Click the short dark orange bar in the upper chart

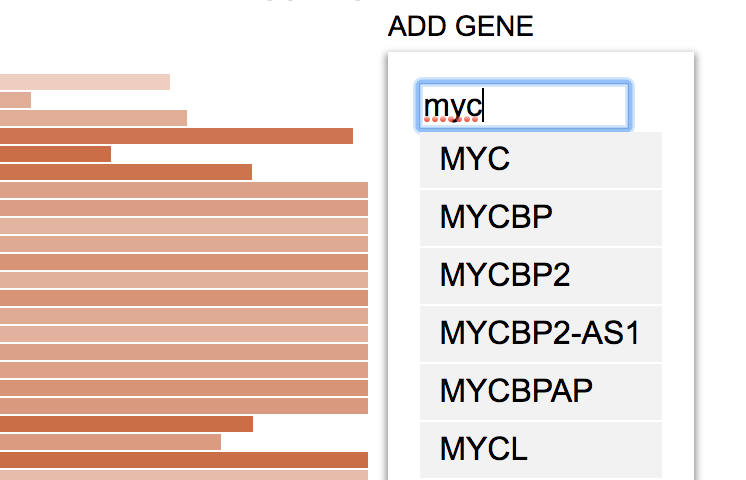[x=55, y=154]
